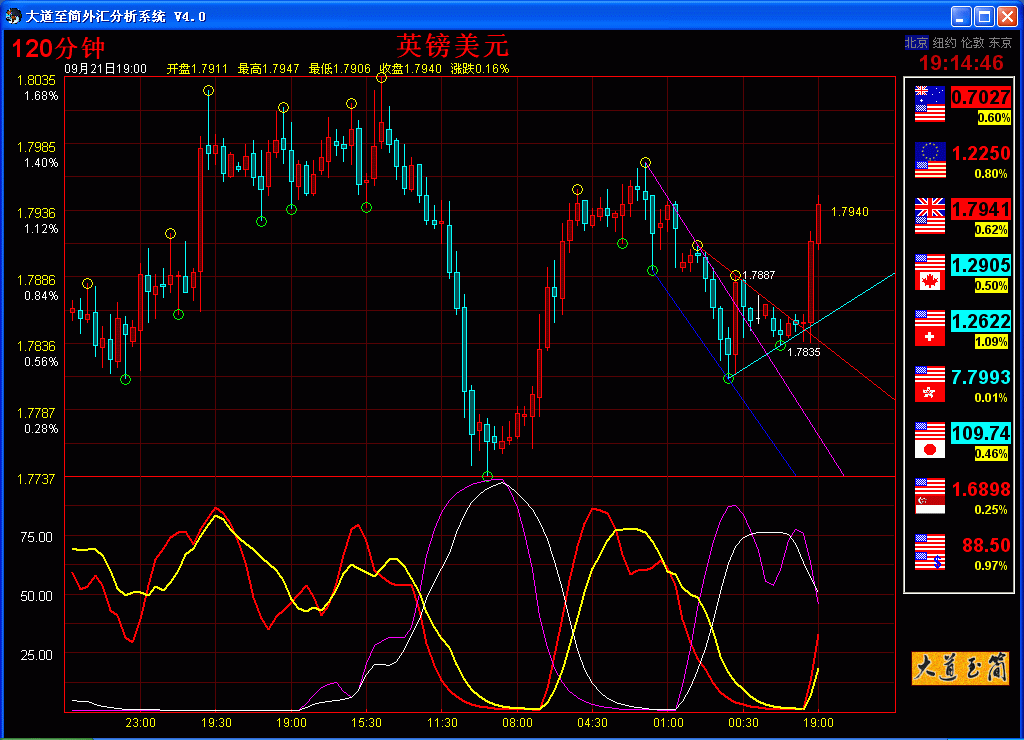1024x740 pixels.
Task: Click the 英镑美元 chart title
Action: [453, 45]
